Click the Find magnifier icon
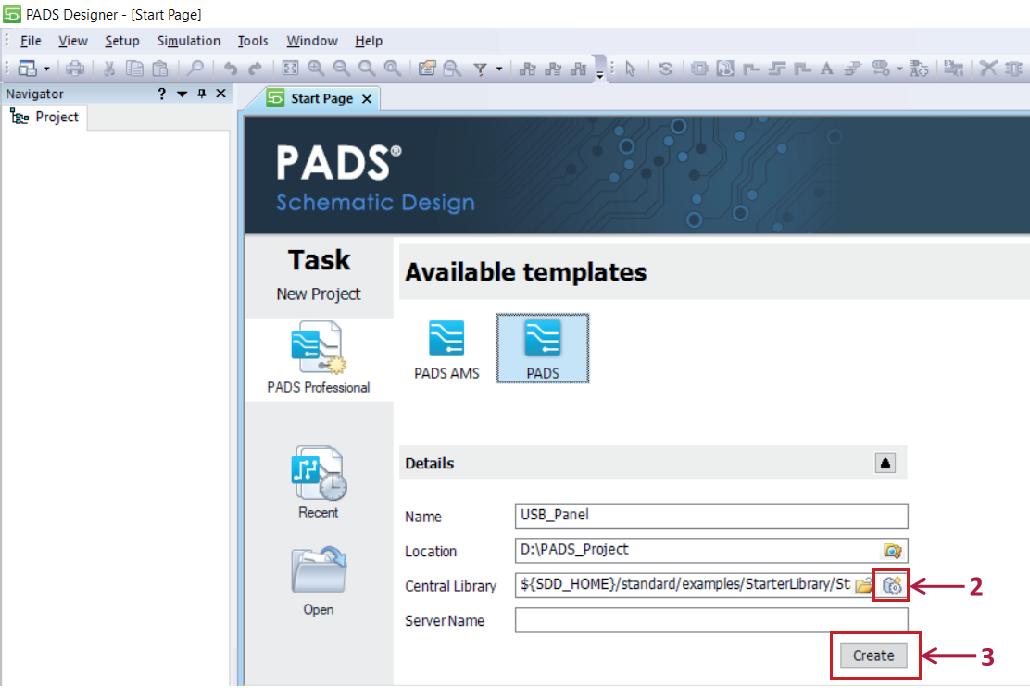Viewport: 1030px width, 688px height. tap(195, 68)
